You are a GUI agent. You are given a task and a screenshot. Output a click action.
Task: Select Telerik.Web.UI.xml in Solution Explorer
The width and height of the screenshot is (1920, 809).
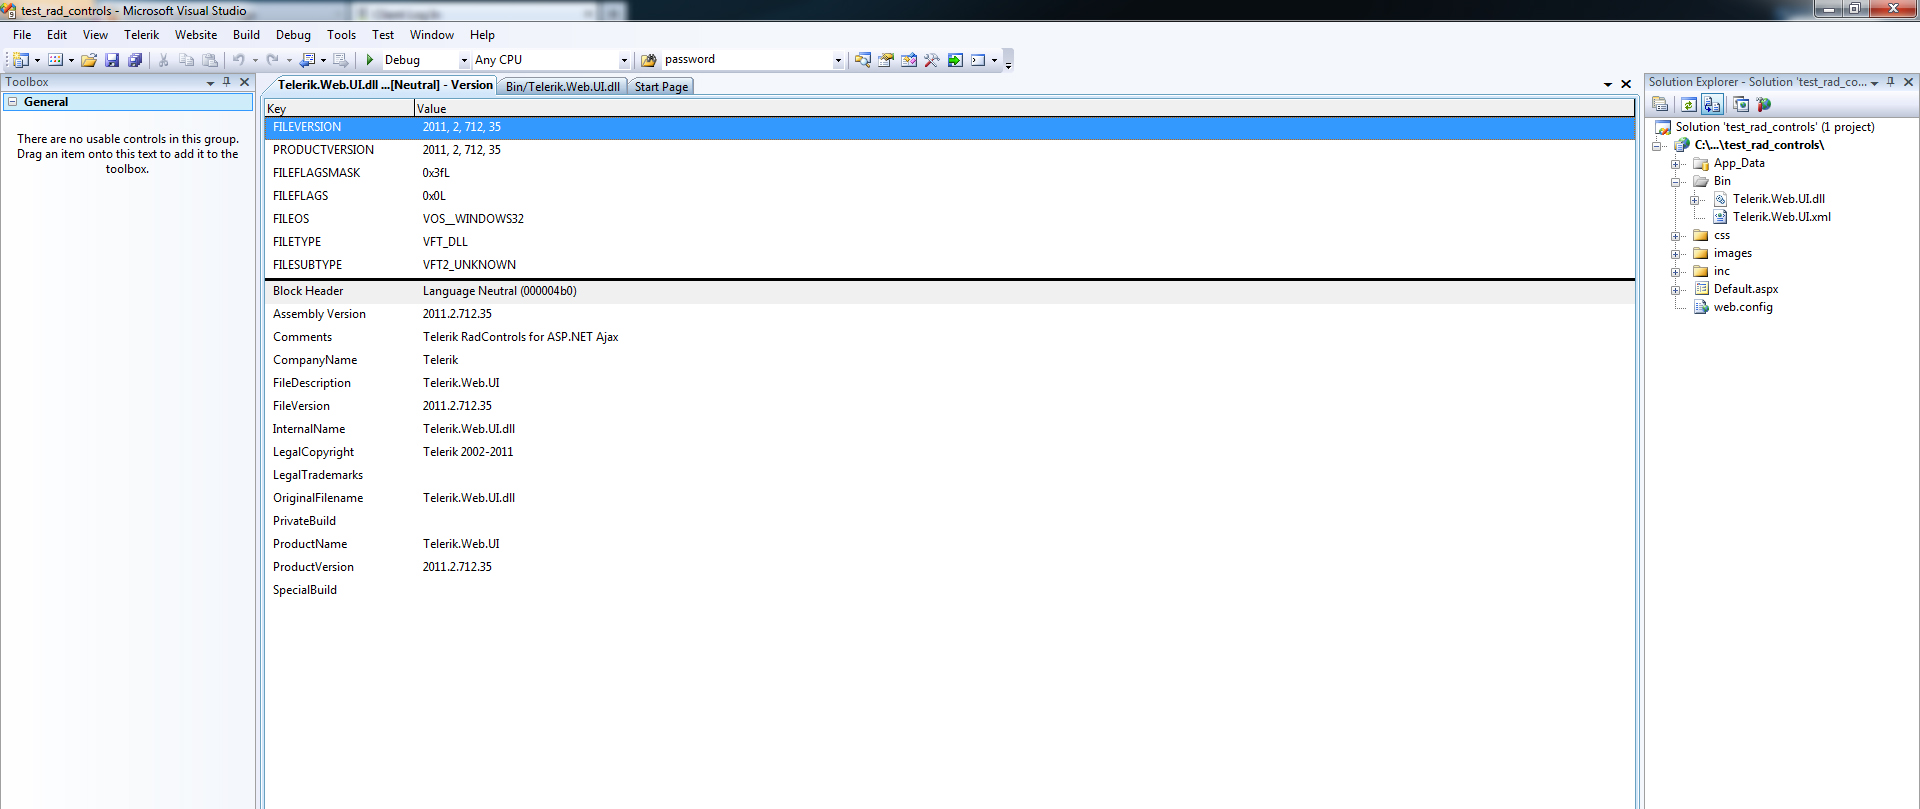click(1781, 218)
